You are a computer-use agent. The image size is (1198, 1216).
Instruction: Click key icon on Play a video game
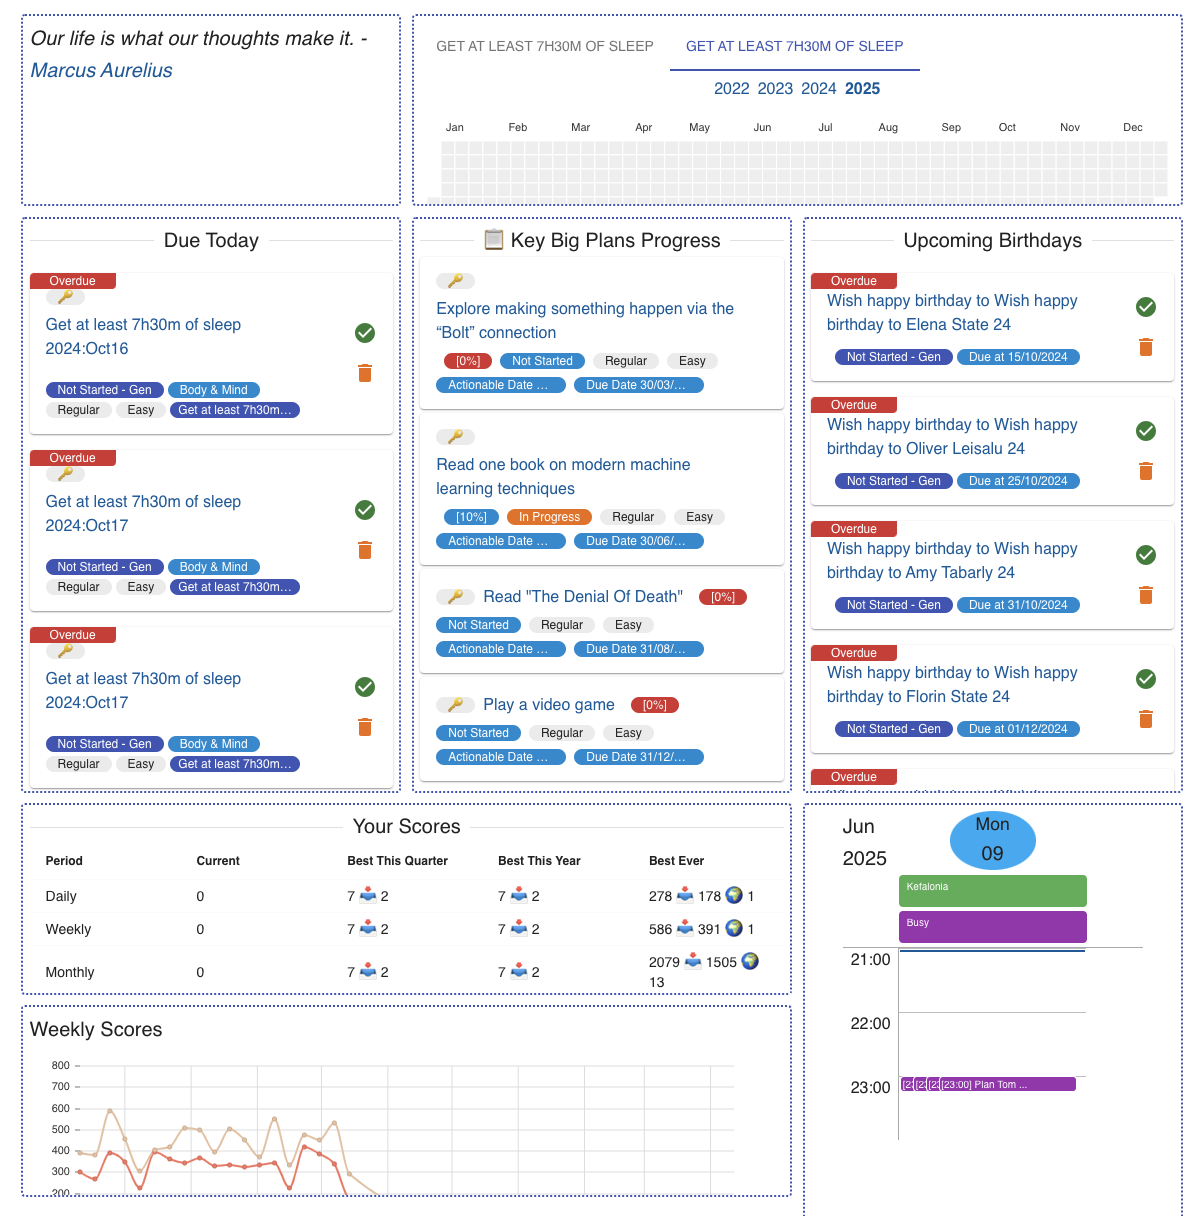(455, 705)
